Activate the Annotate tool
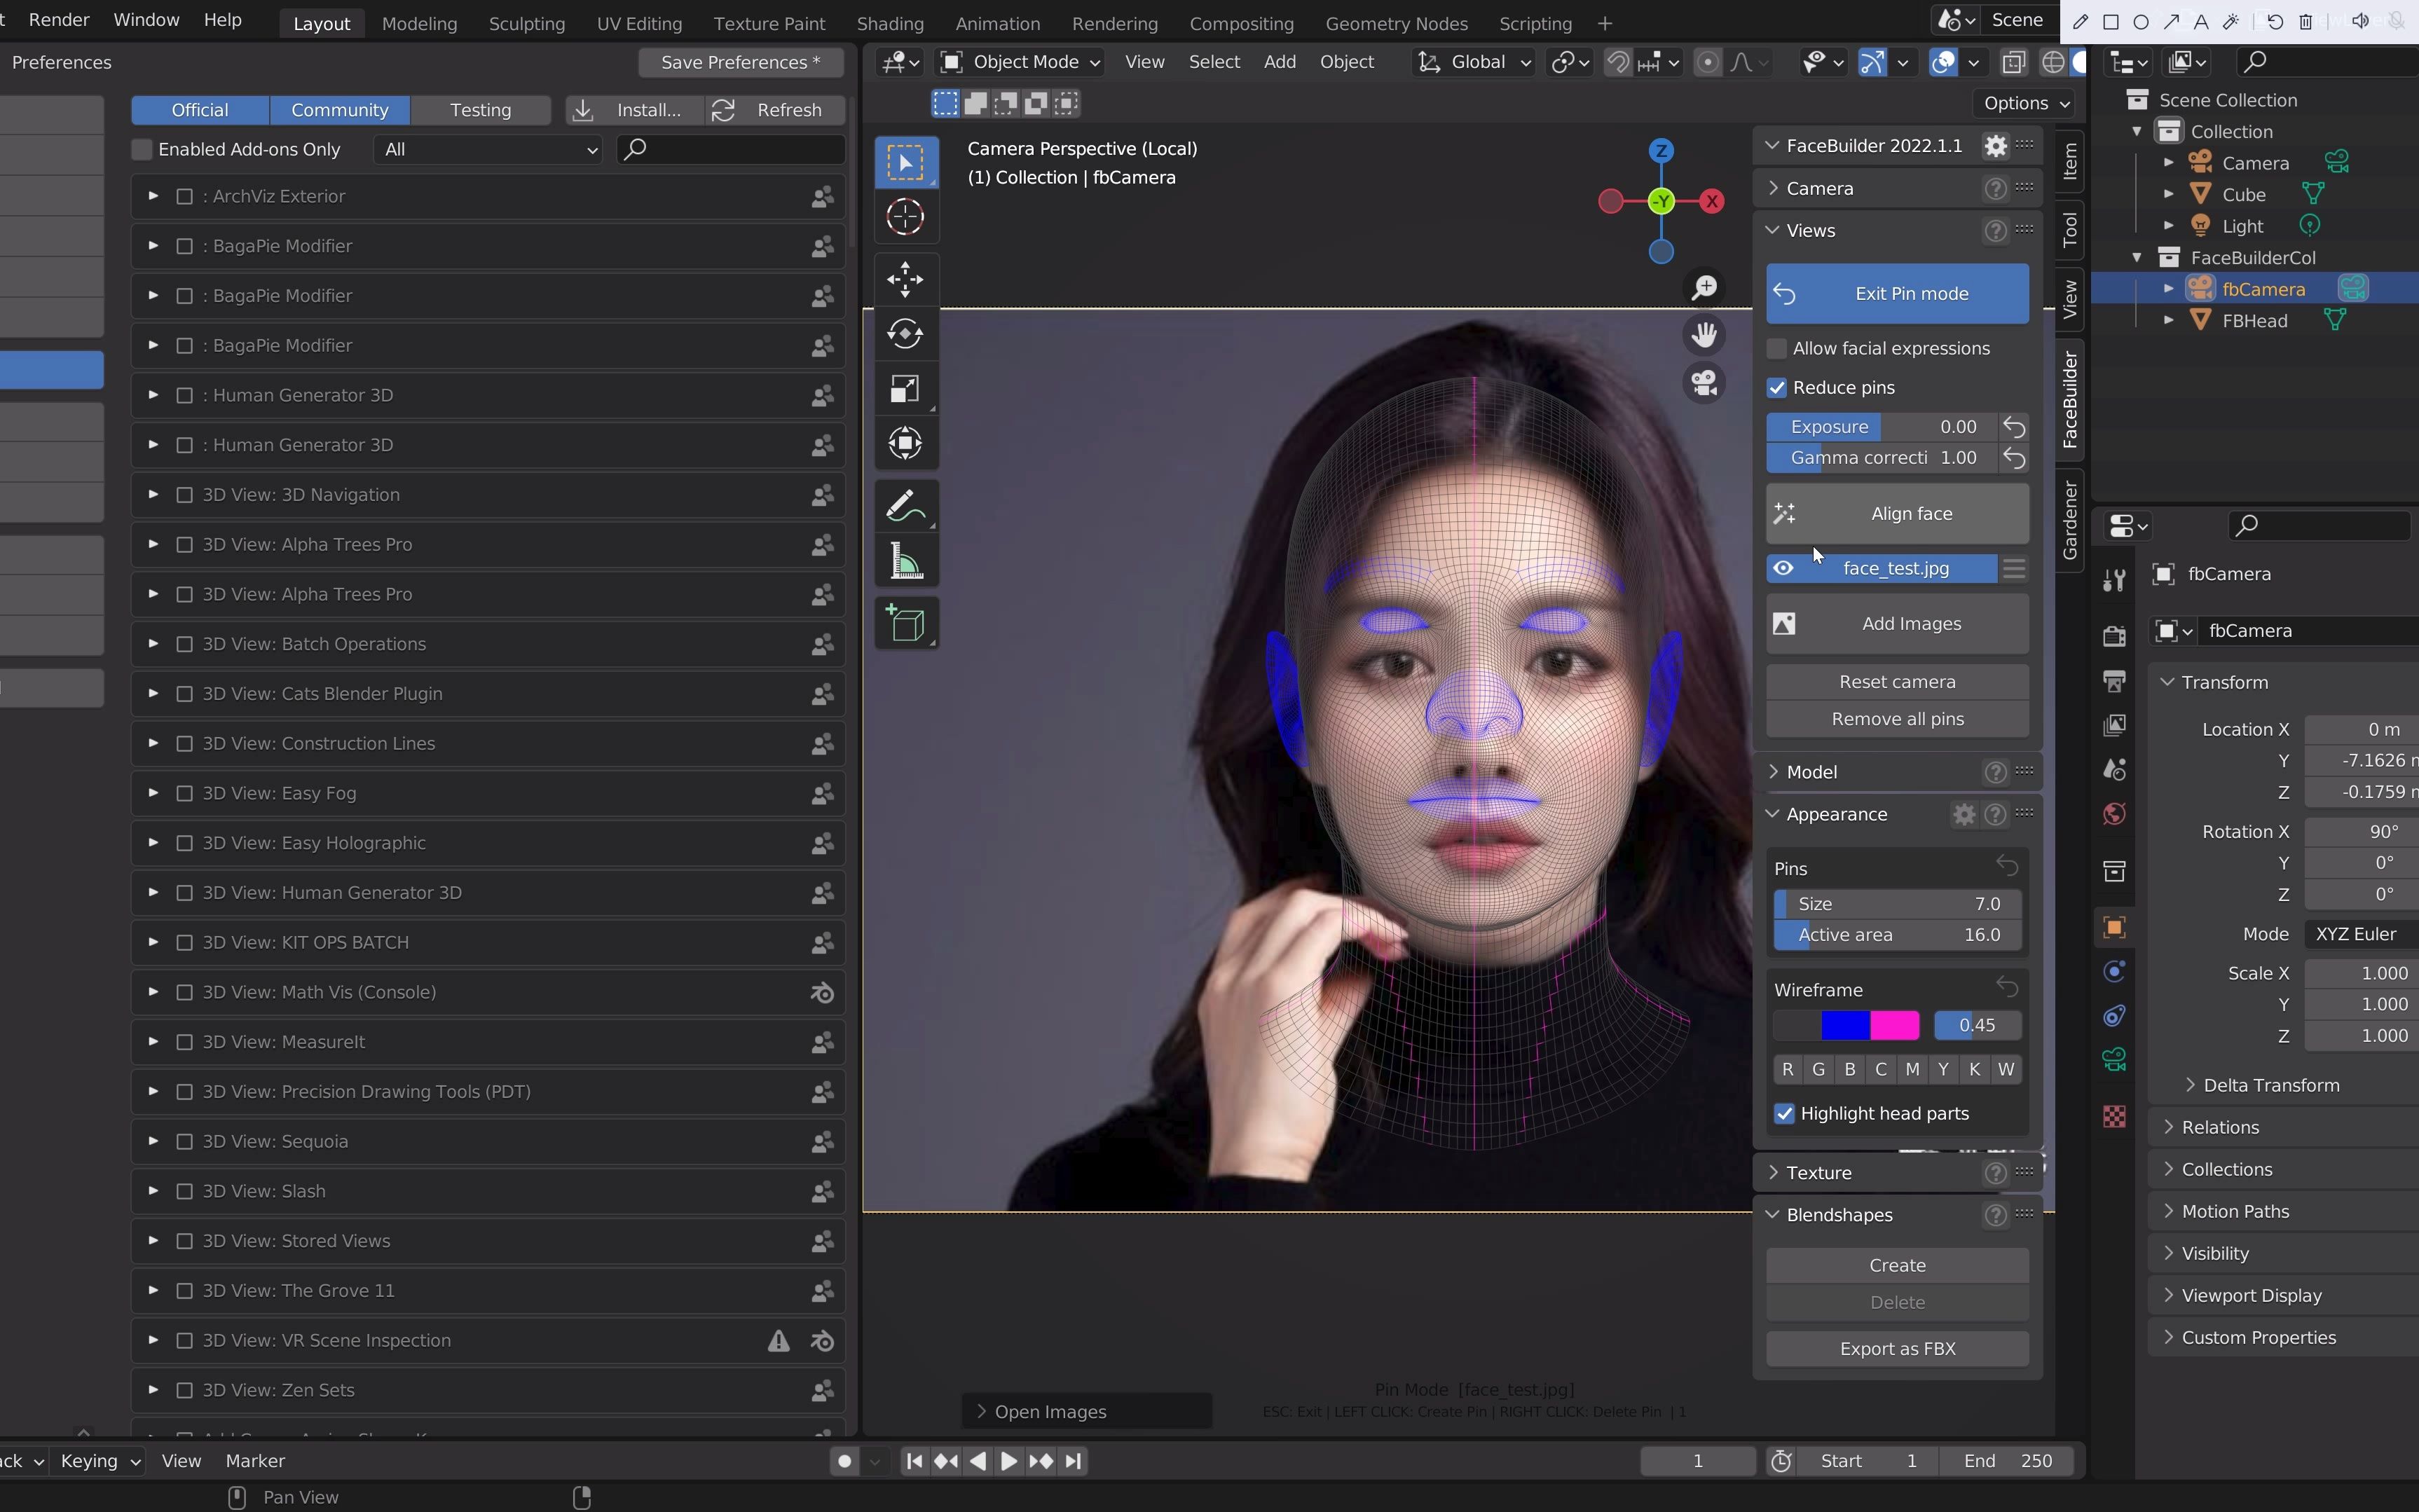2419x1512 pixels. pyautogui.click(x=905, y=505)
